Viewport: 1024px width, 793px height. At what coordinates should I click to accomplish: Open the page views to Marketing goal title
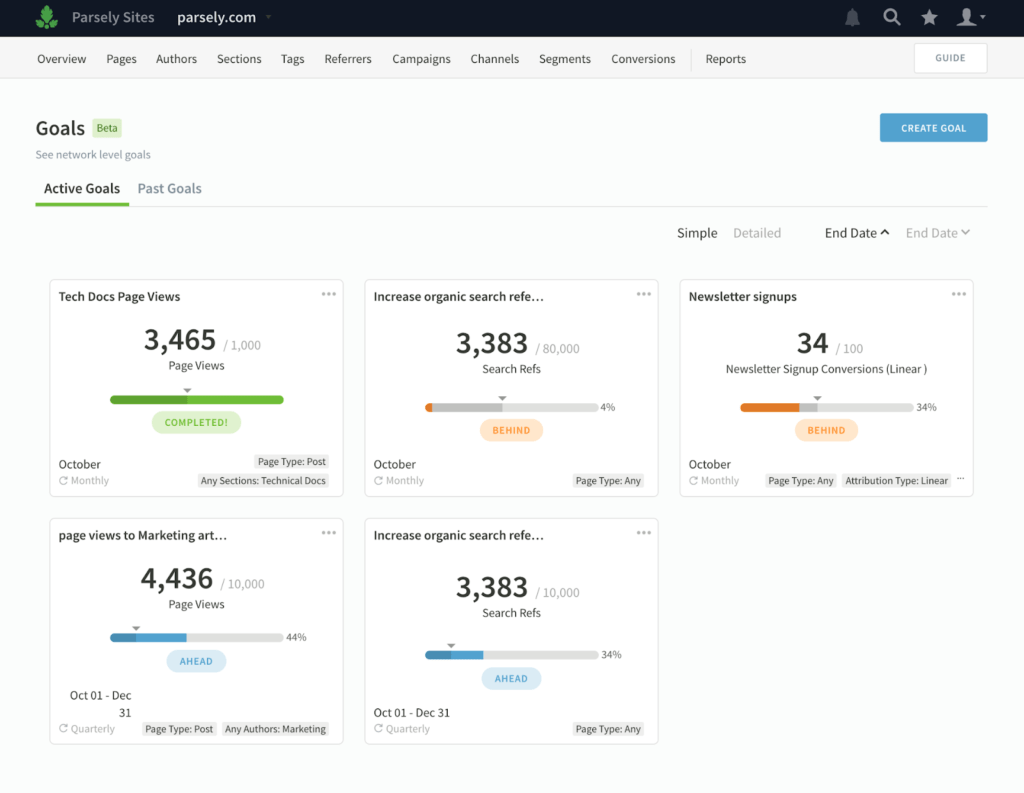pos(143,536)
